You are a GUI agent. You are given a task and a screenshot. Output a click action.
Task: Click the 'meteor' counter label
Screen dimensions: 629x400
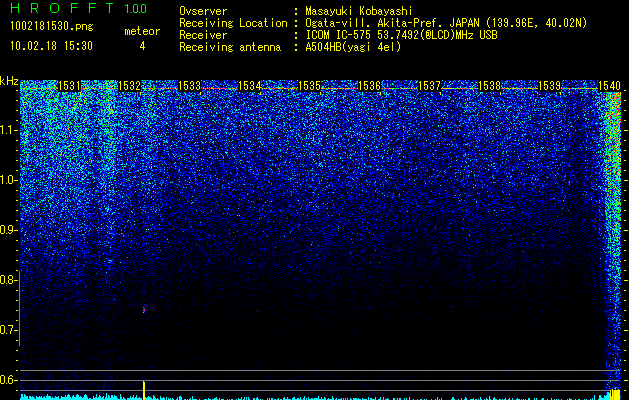click(142, 31)
